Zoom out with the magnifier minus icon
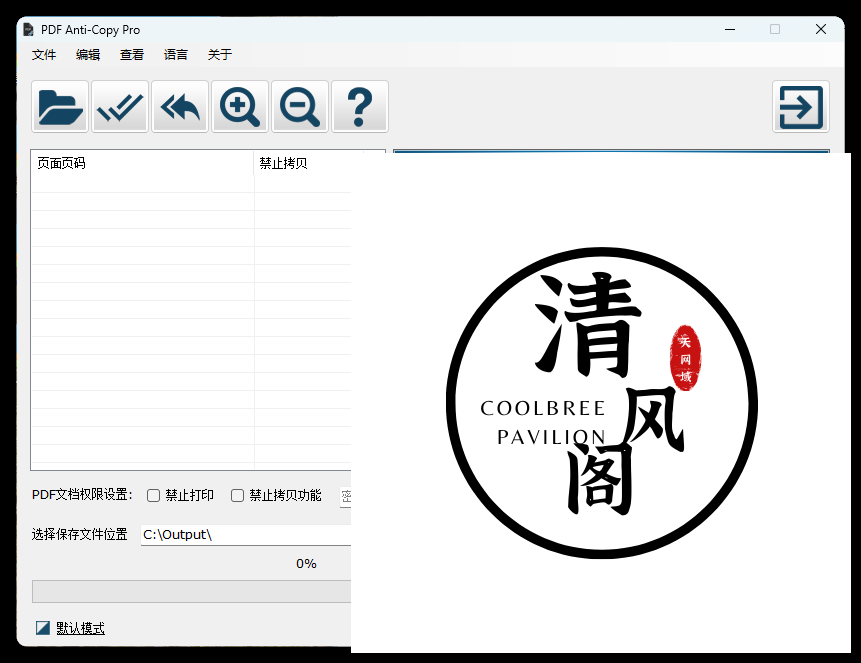This screenshot has width=861, height=663. coord(300,107)
